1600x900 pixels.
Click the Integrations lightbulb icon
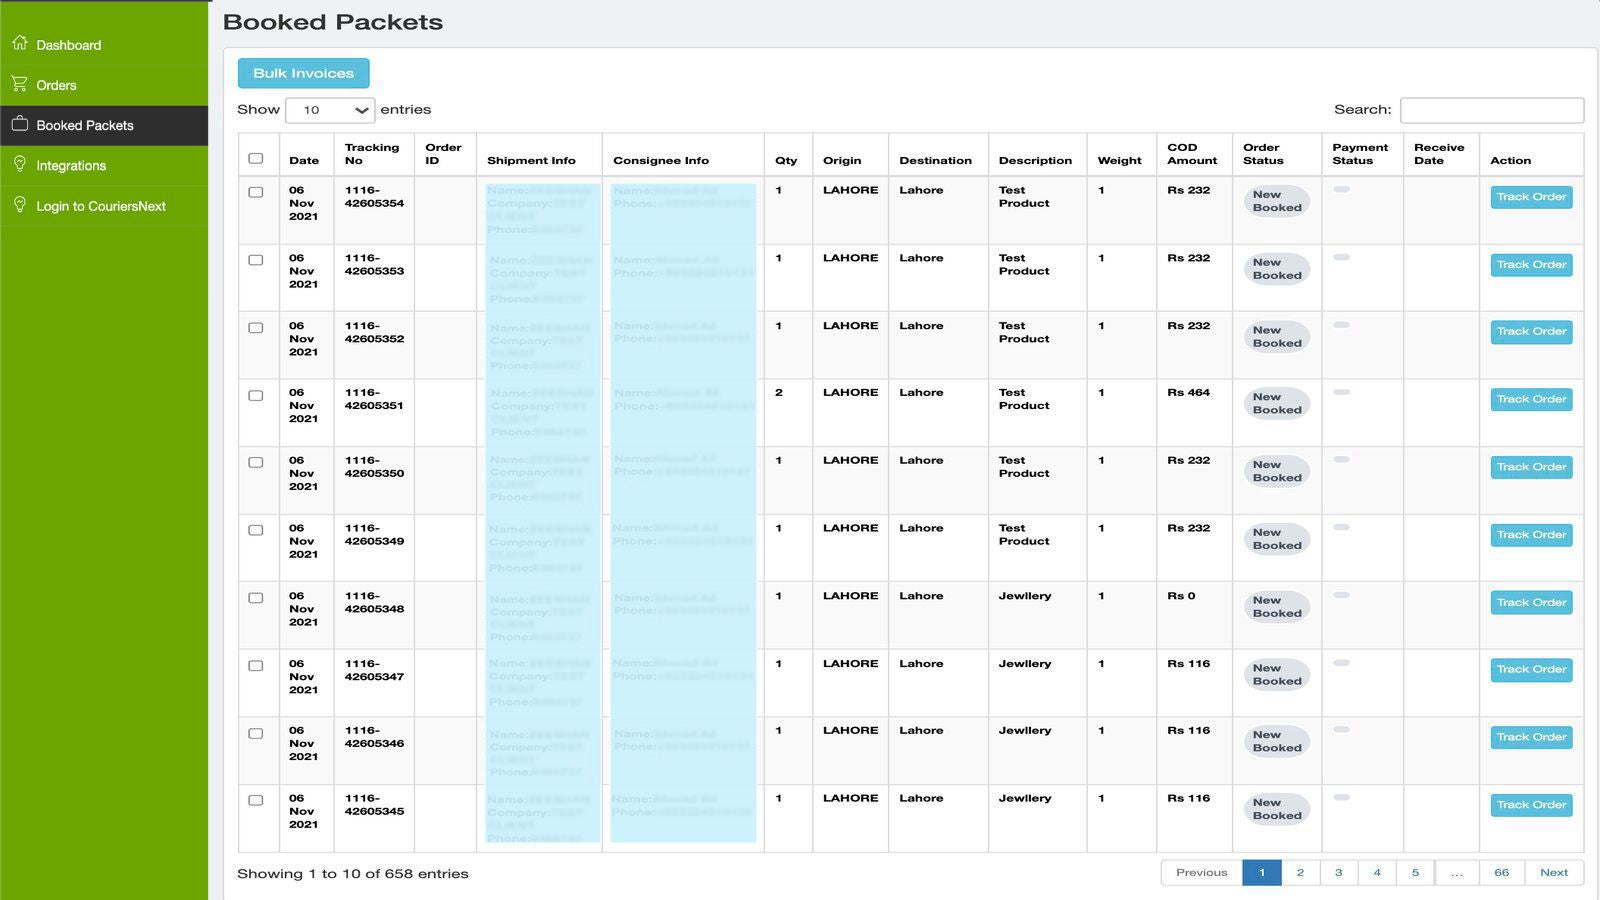(20, 164)
